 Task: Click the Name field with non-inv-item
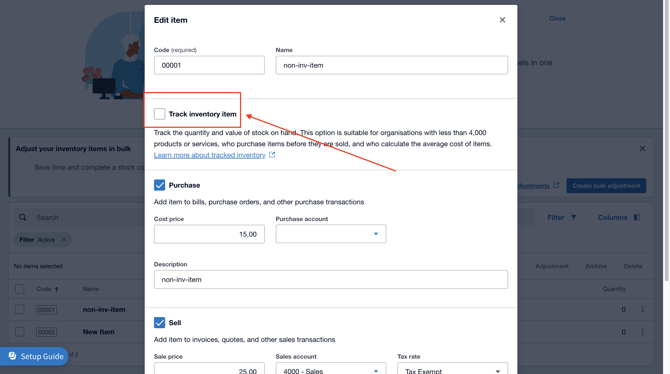click(391, 65)
